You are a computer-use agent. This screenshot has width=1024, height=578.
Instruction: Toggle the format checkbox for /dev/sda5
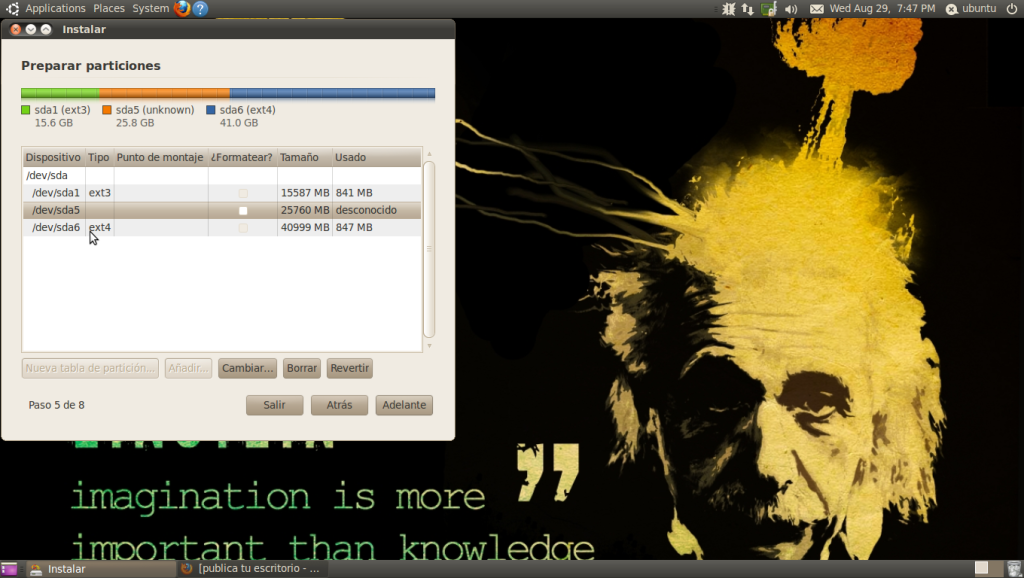pos(243,210)
